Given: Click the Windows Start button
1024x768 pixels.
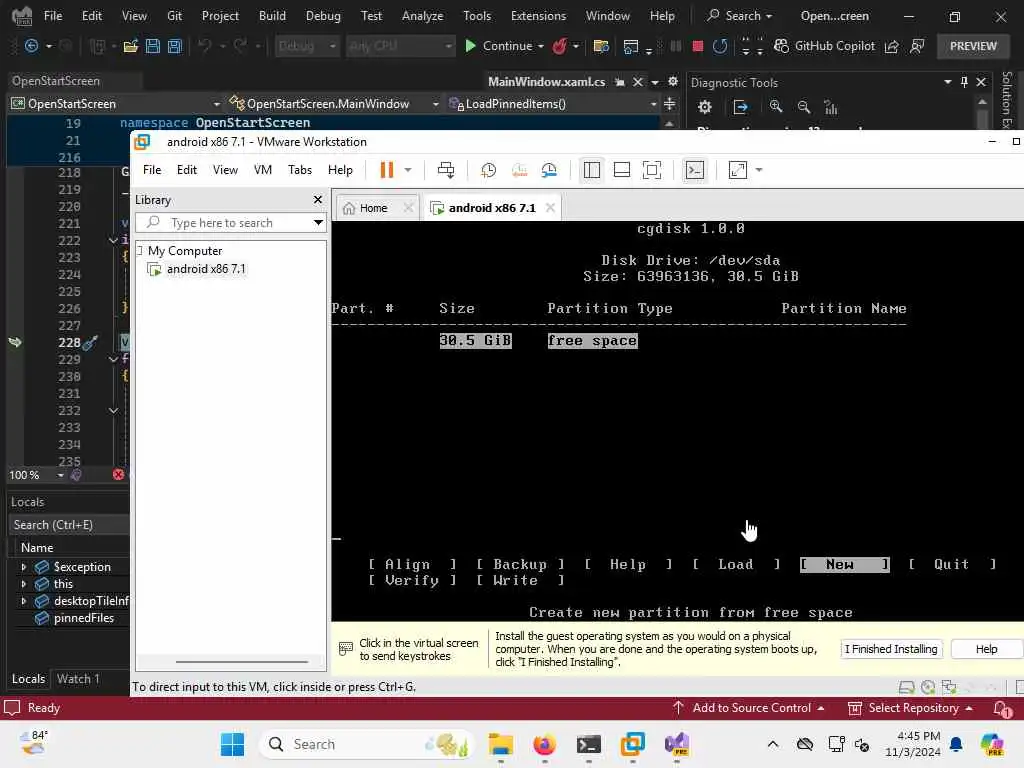Looking at the screenshot, I should click(232, 744).
